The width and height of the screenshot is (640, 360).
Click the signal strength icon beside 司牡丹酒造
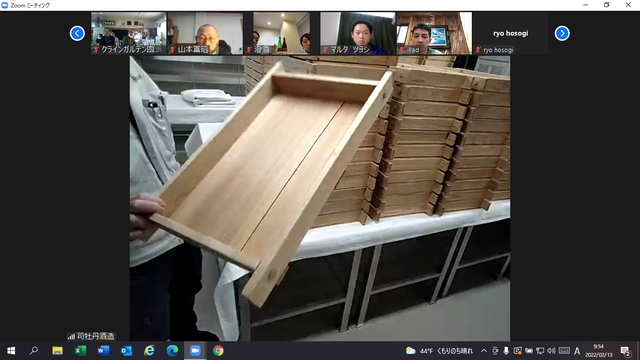tap(71, 336)
